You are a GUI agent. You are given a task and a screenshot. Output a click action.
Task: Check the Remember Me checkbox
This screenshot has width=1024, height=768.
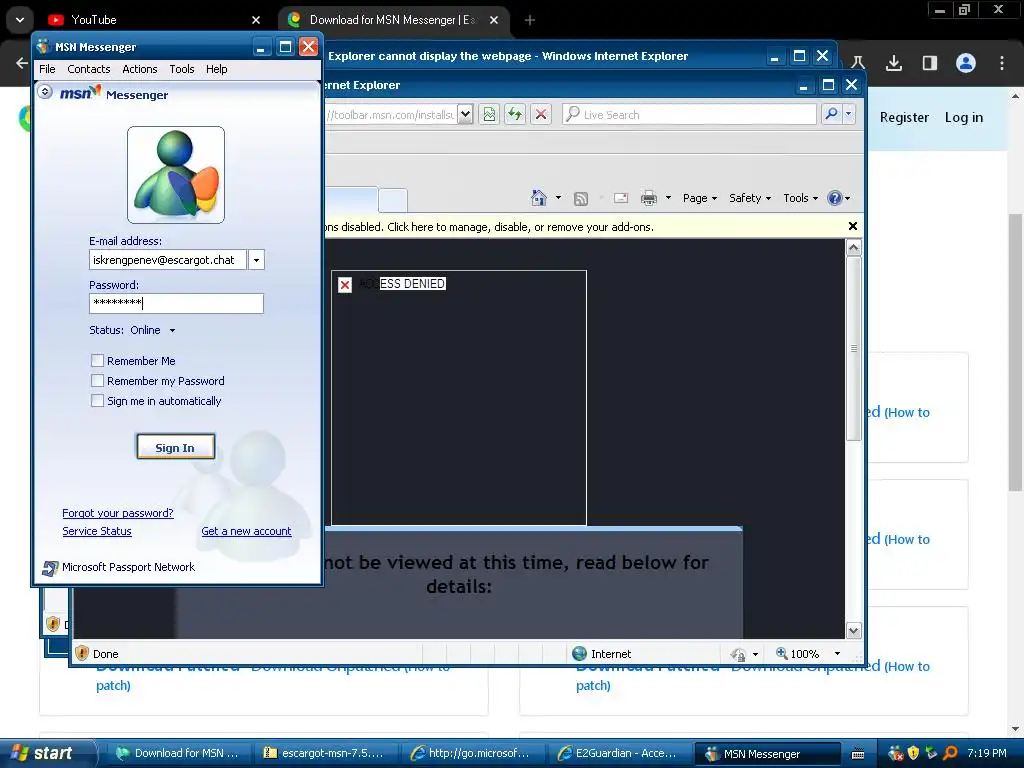[x=97, y=360]
